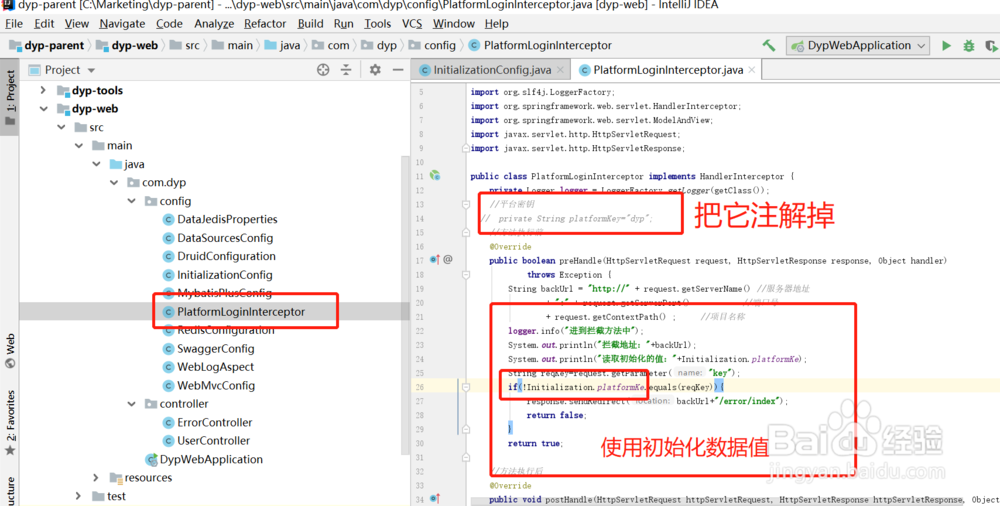Open the Web side tool window
Screen dimensions: 1000x506
(10, 351)
